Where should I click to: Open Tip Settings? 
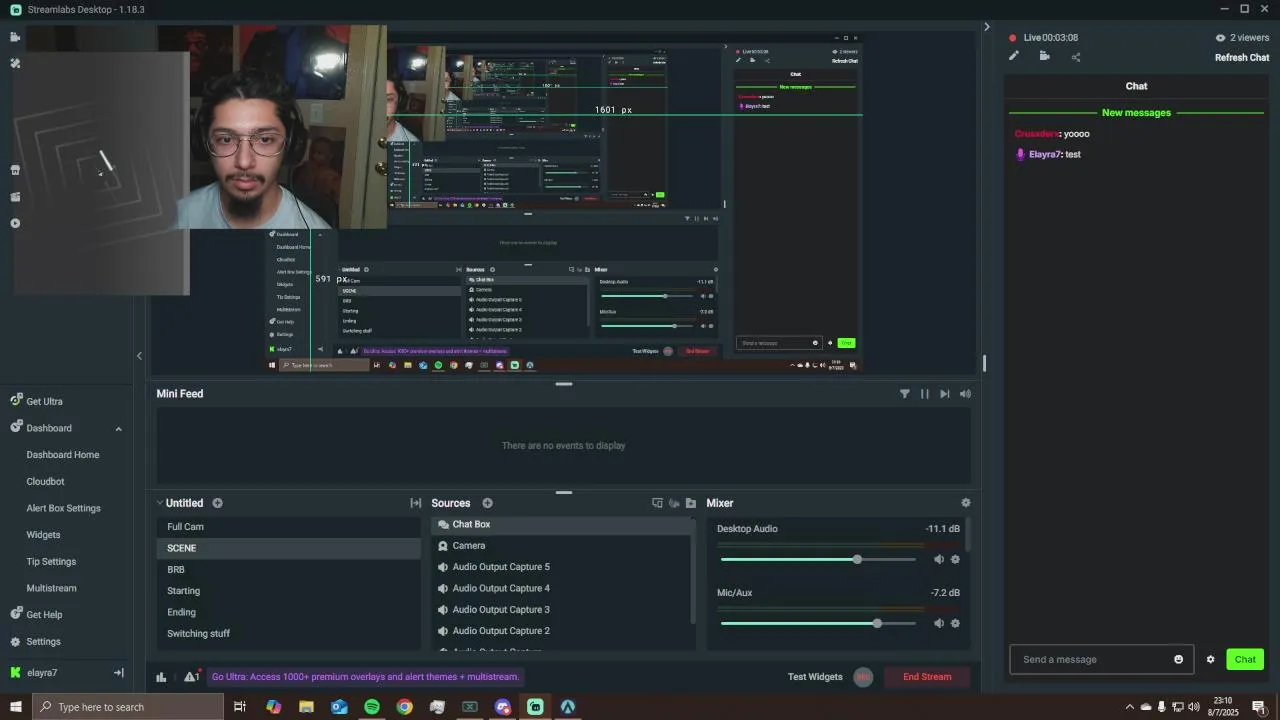[51, 562]
